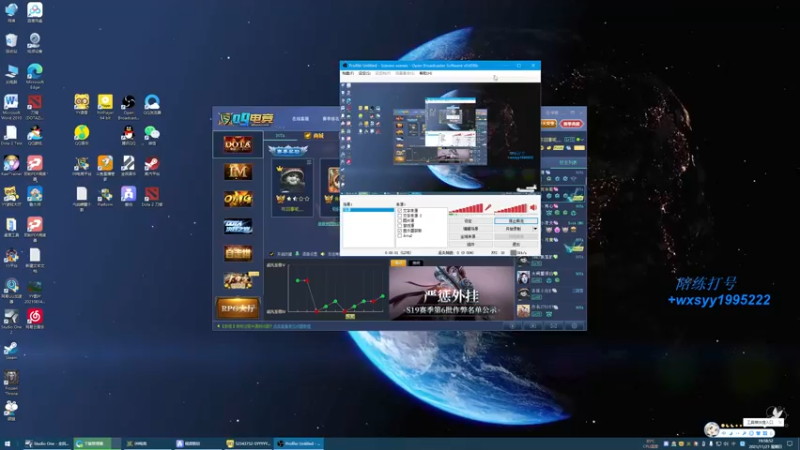Viewport: 800px width, 450px height.
Task: Open the taskbar clock and date
Action: tap(765, 443)
